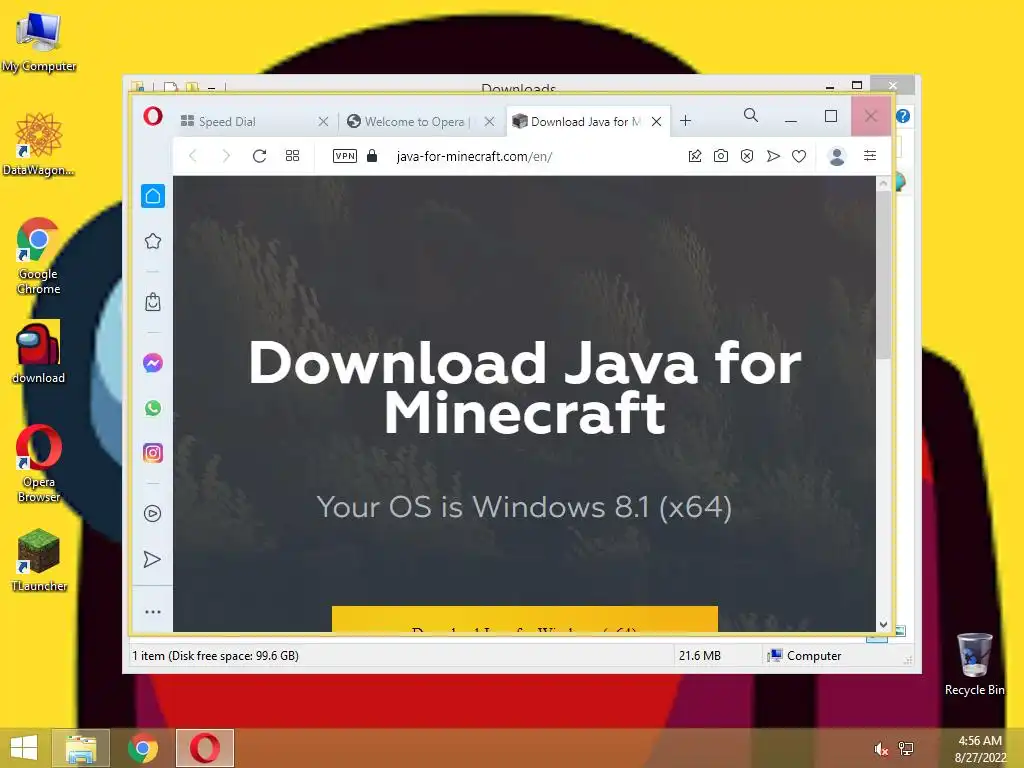Open sidebar bookmarks star

[x=153, y=241]
